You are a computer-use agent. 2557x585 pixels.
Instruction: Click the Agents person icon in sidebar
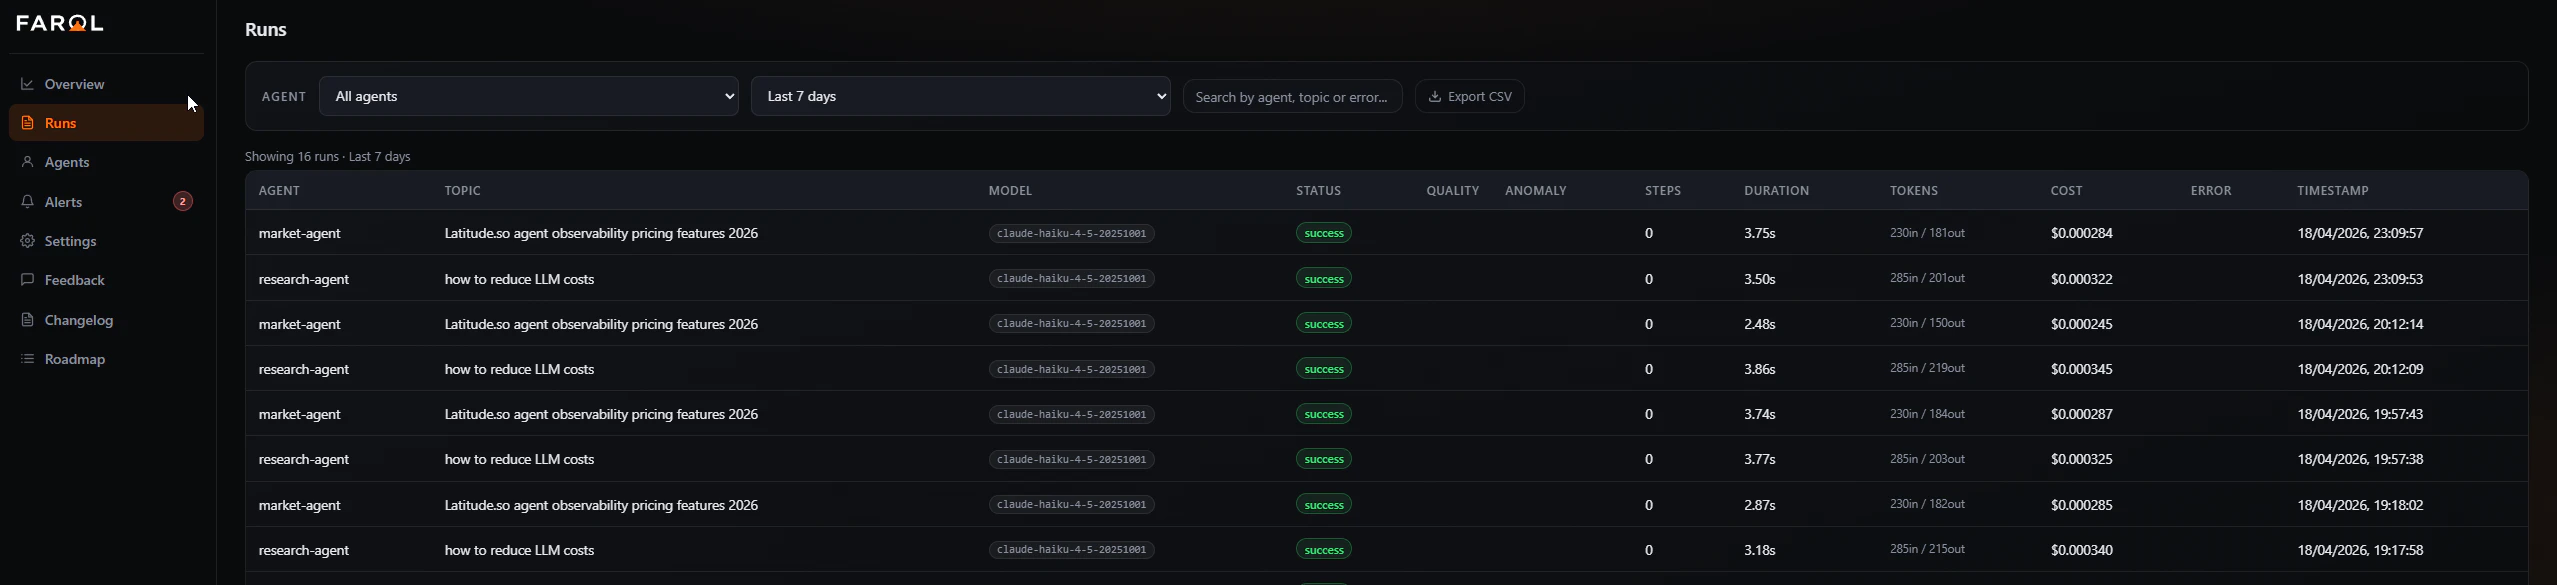(x=27, y=162)
